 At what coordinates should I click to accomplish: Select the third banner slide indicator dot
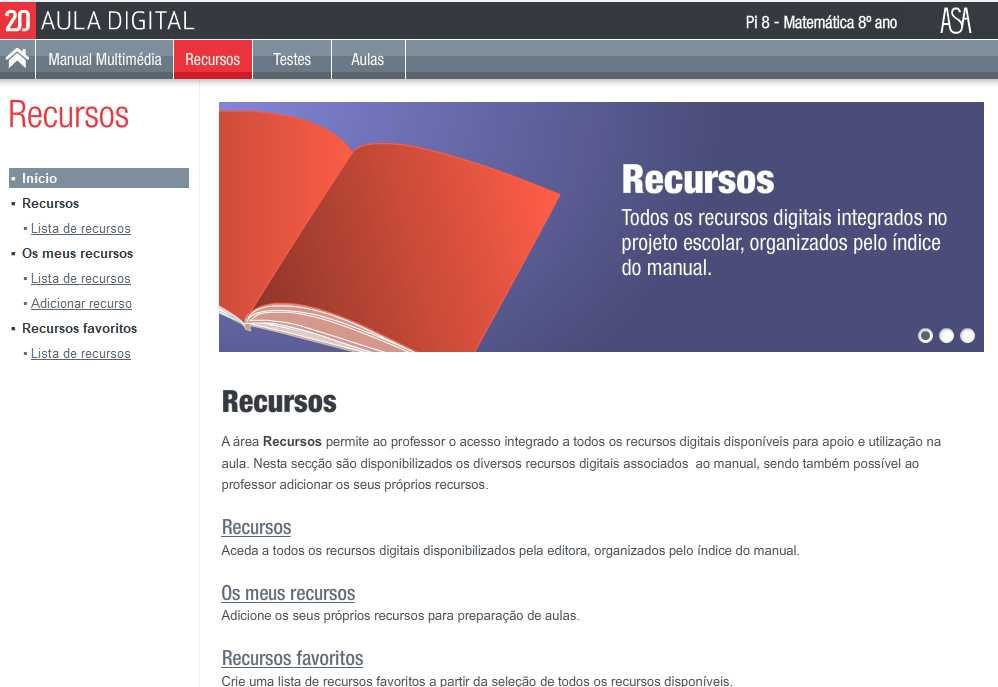[967, 336]
